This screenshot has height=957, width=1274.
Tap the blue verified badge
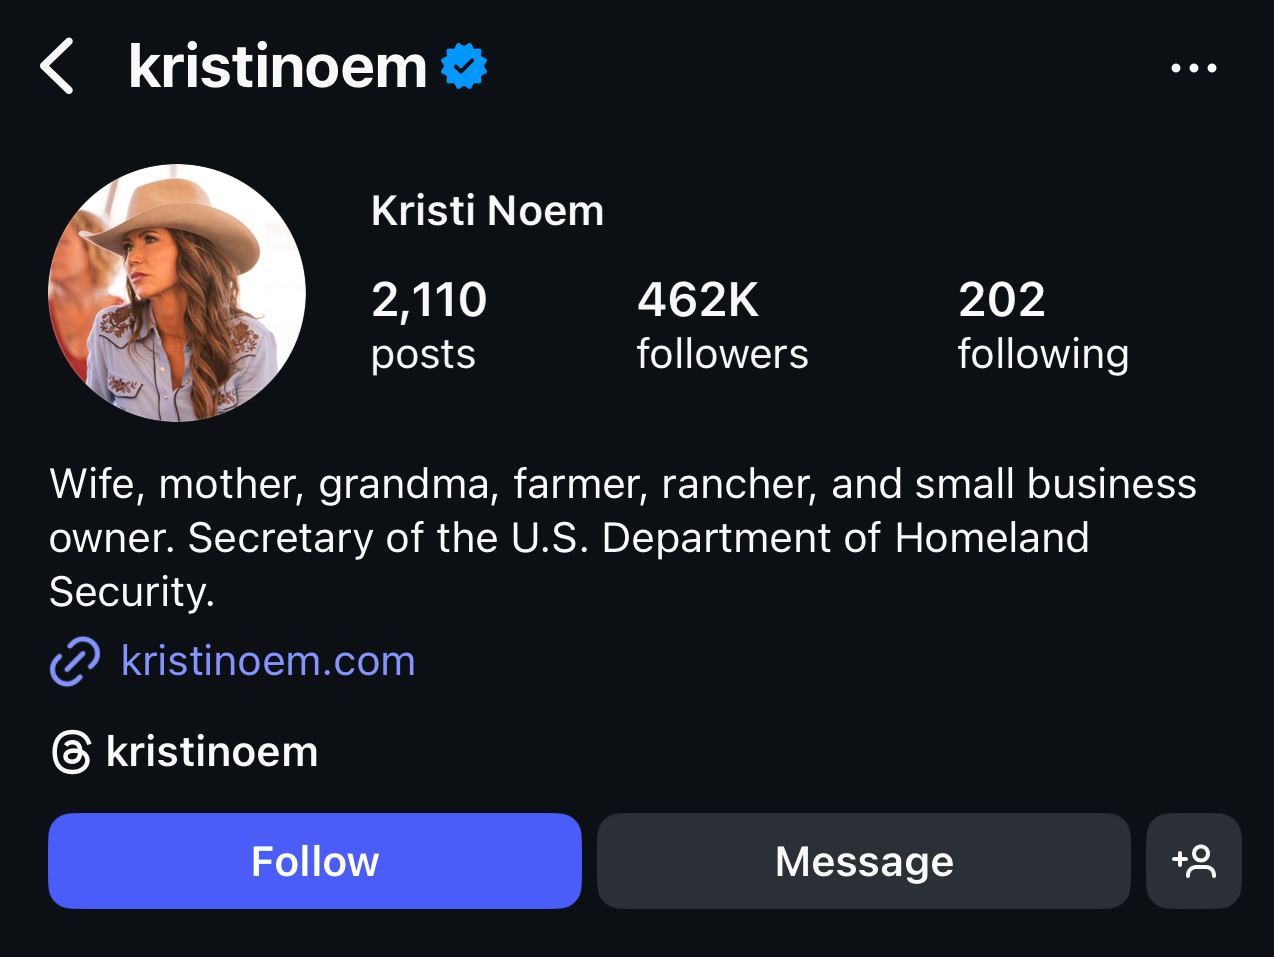click(464, 67)
